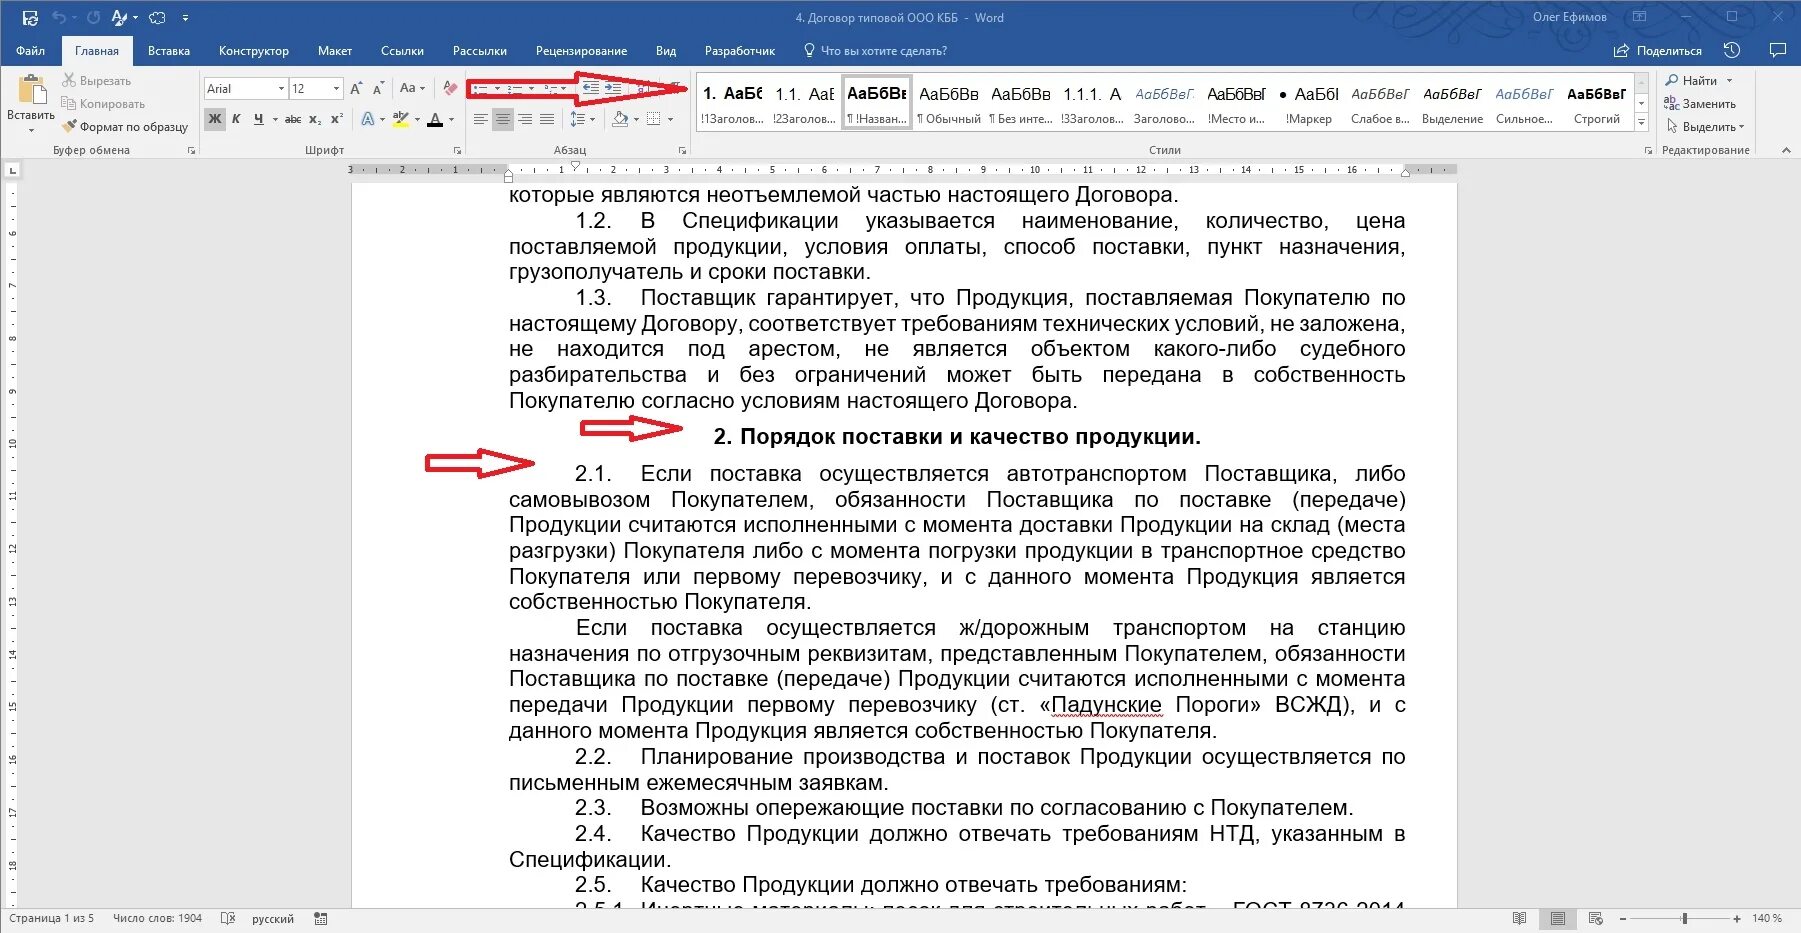This screenshot has height=933, width=1801.
Task: Switch to Print Layout view in status bar
Action: point(1558,918)
